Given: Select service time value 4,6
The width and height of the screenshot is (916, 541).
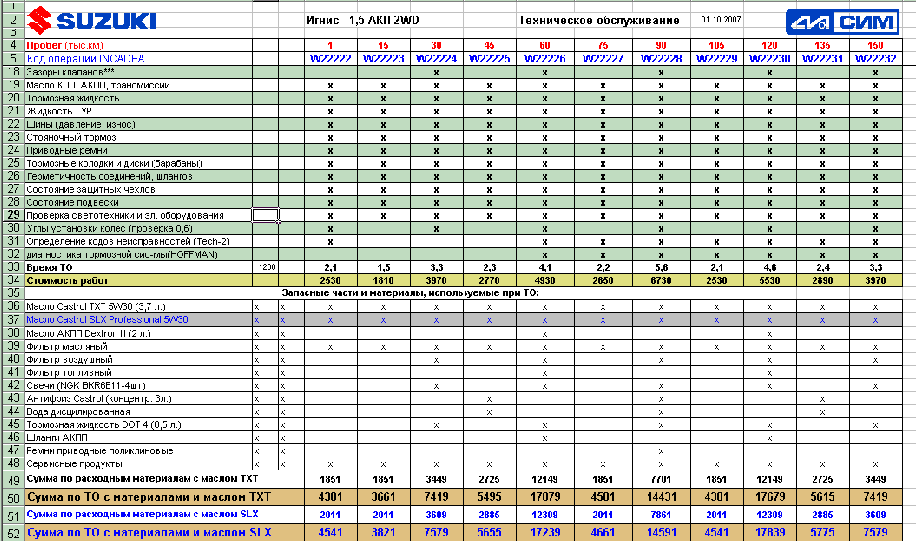Looking at the screenshot, I should point(769,268).
